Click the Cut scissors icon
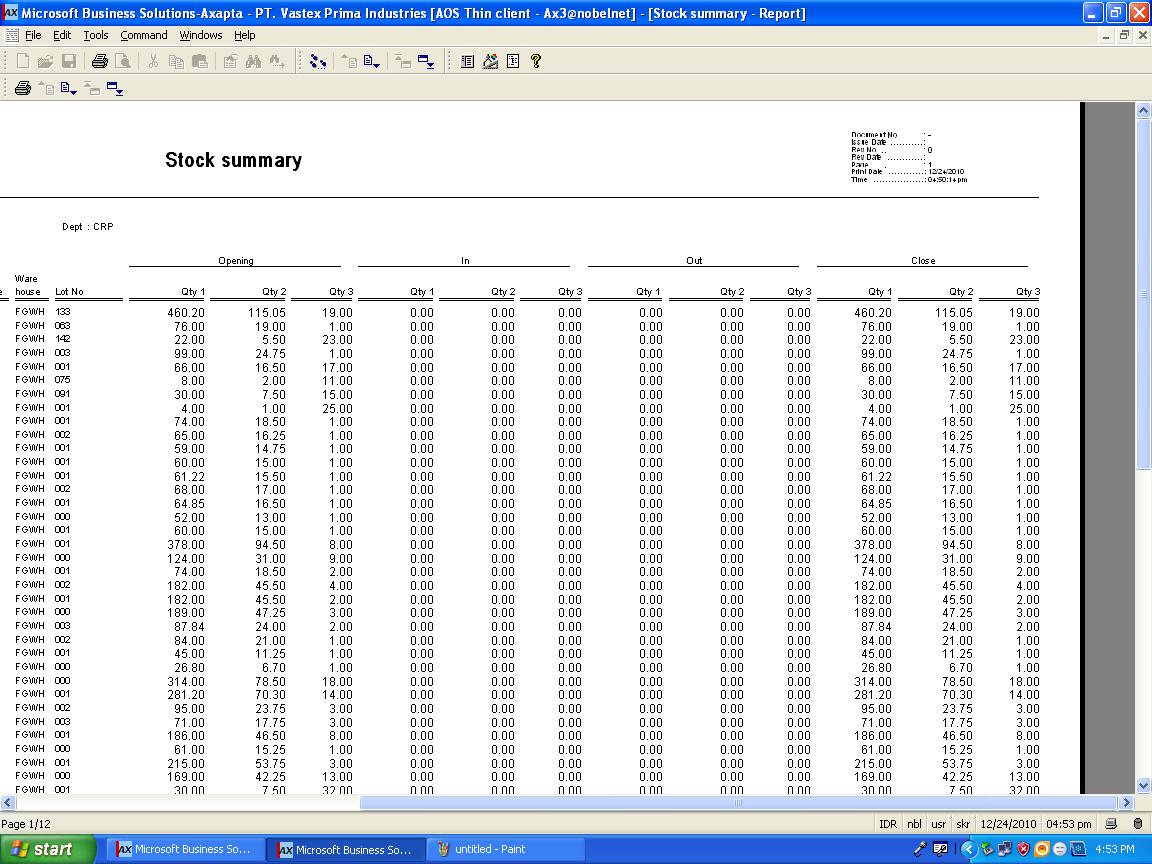This screenshot has height=864, width=1152. coord(153,62)
